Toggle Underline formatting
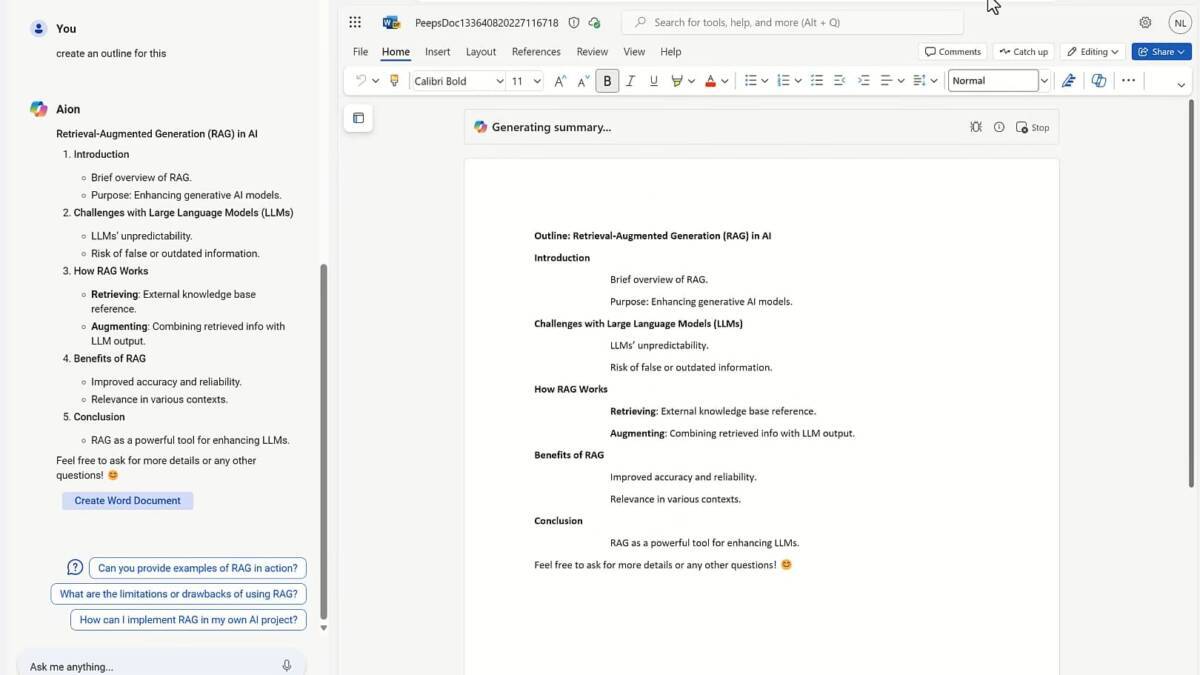 pyautogui.click(x=654, y=81)
